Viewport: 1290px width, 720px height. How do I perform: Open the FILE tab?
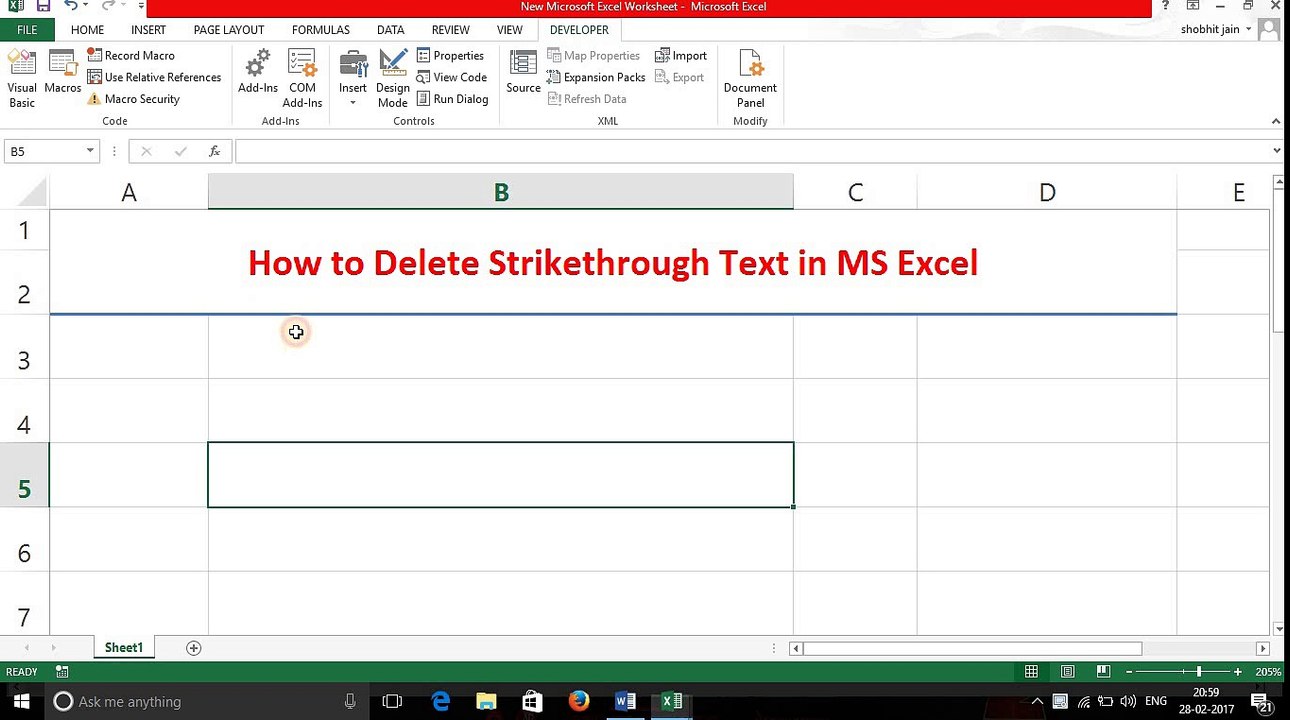[27, 30]
